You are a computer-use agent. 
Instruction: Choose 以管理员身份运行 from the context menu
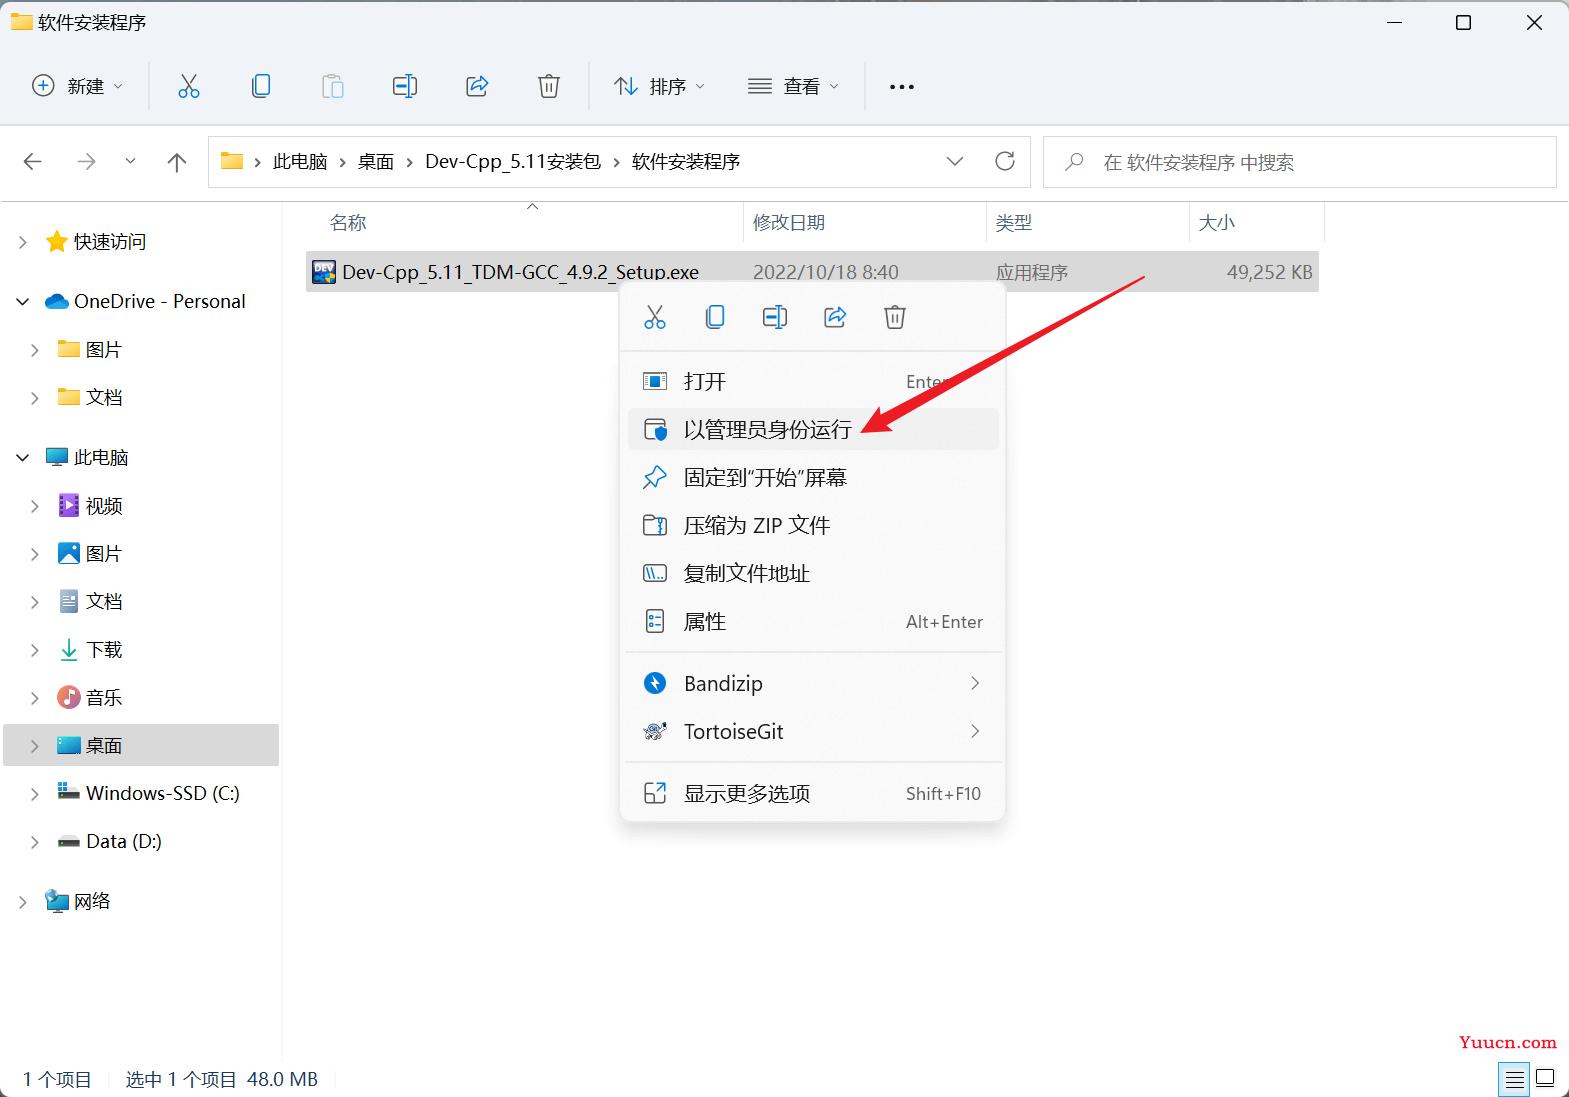tap(812, 429)
